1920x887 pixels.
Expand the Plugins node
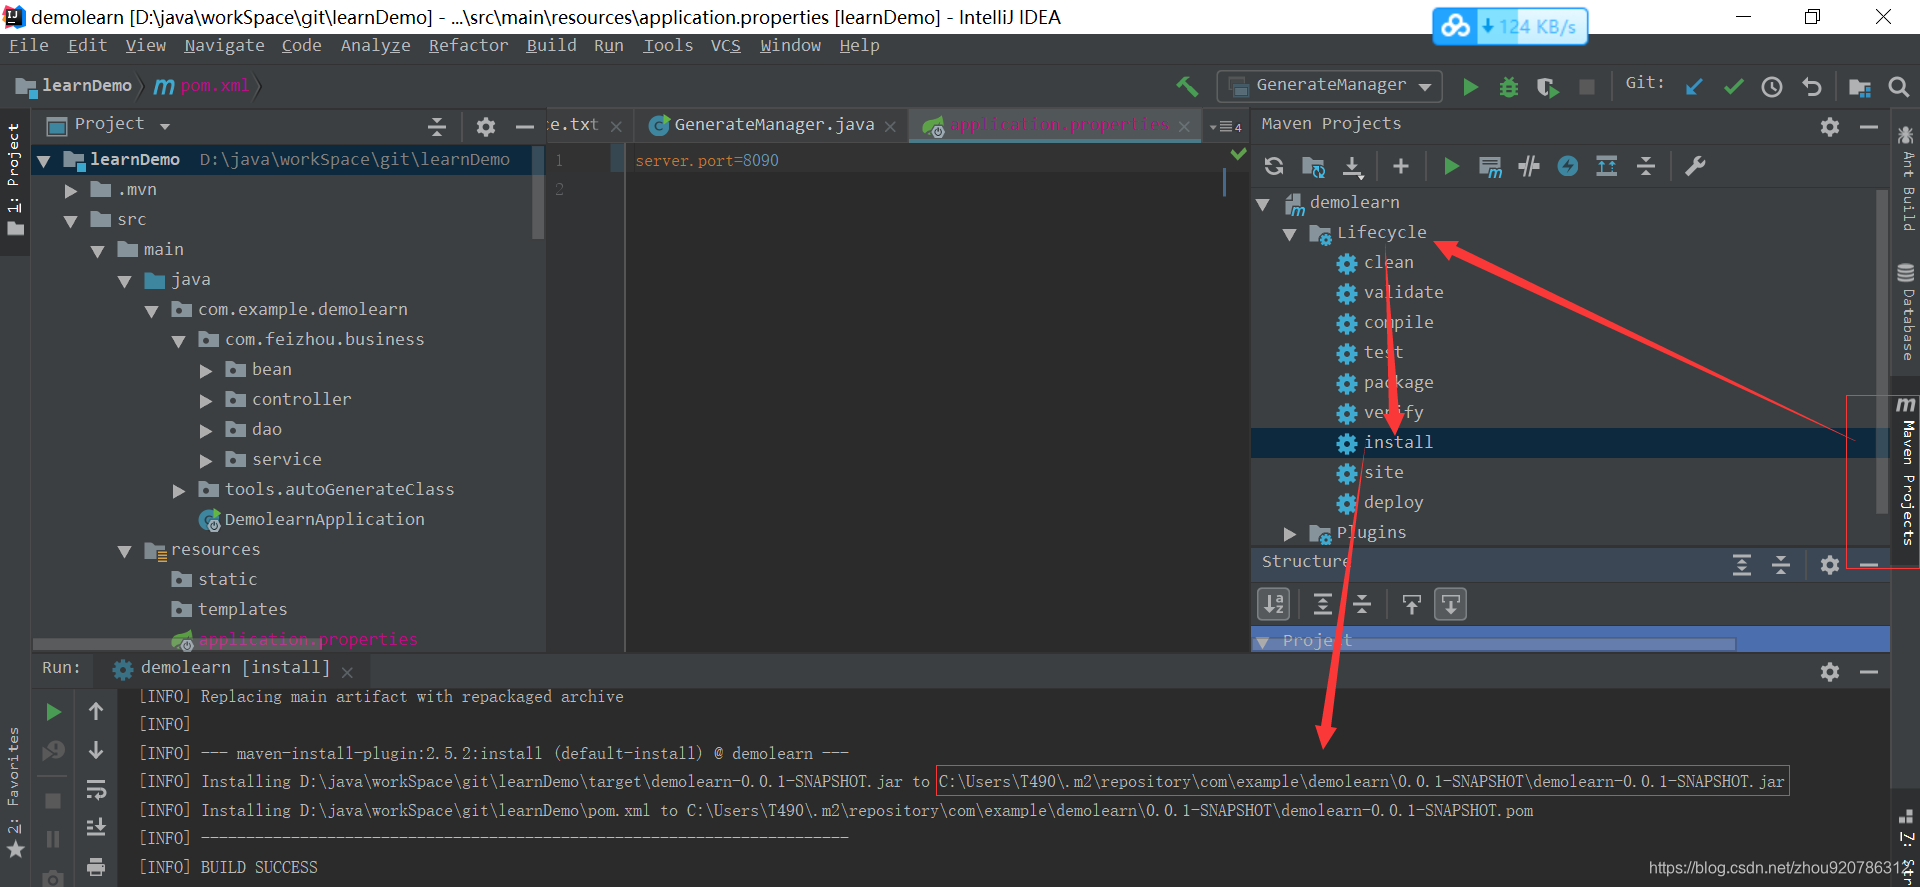[1290, 534]
